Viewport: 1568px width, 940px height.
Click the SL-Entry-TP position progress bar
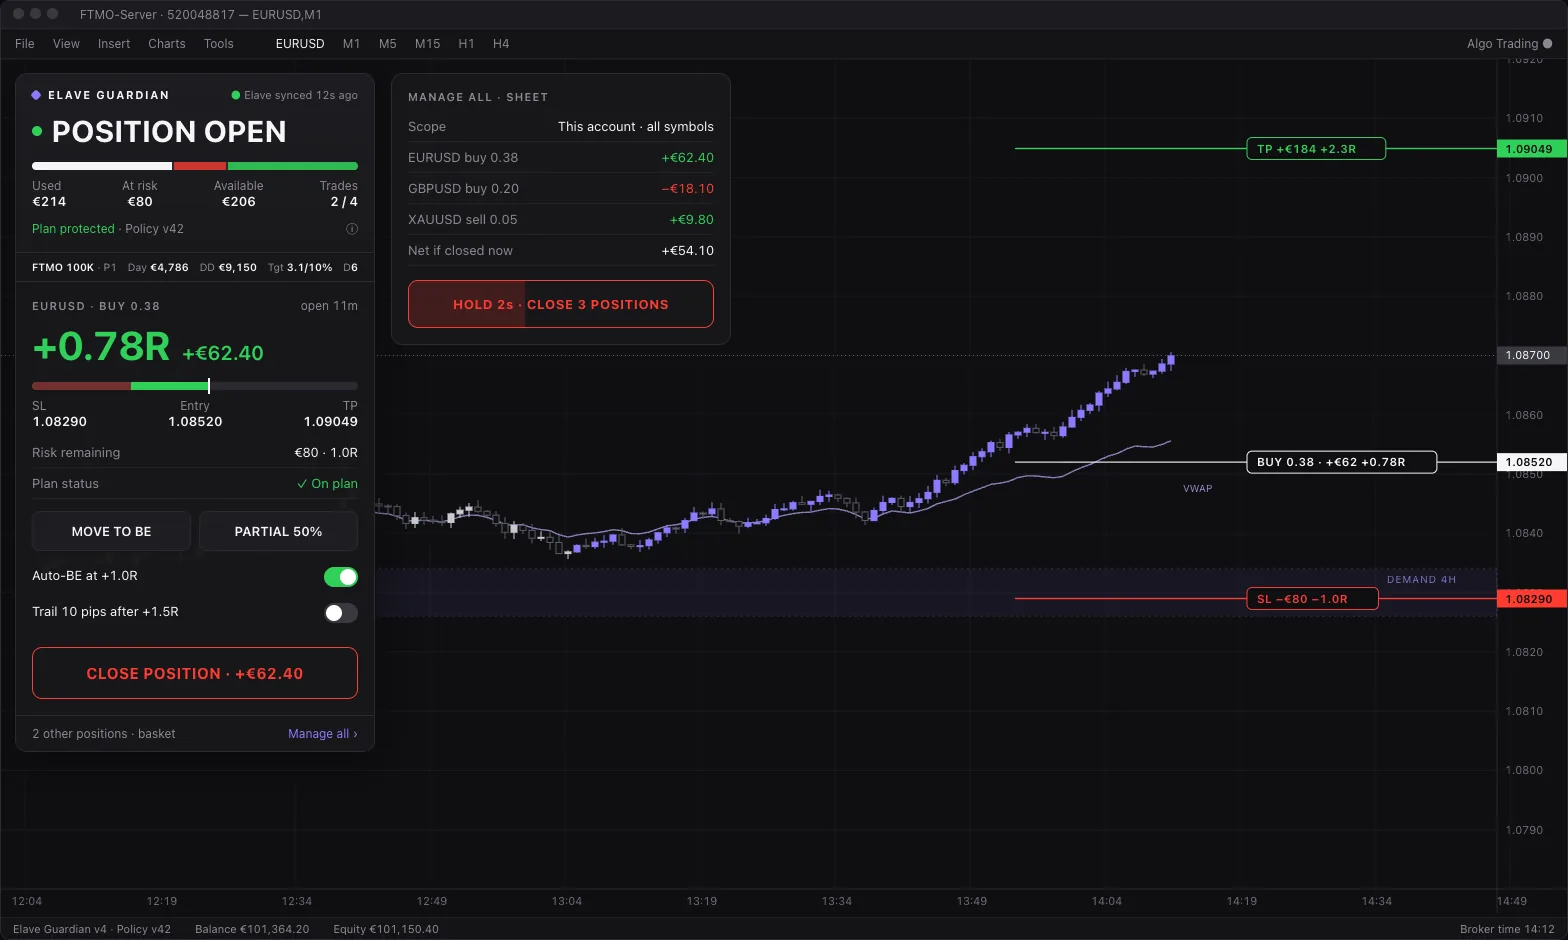tap(195, 386)
